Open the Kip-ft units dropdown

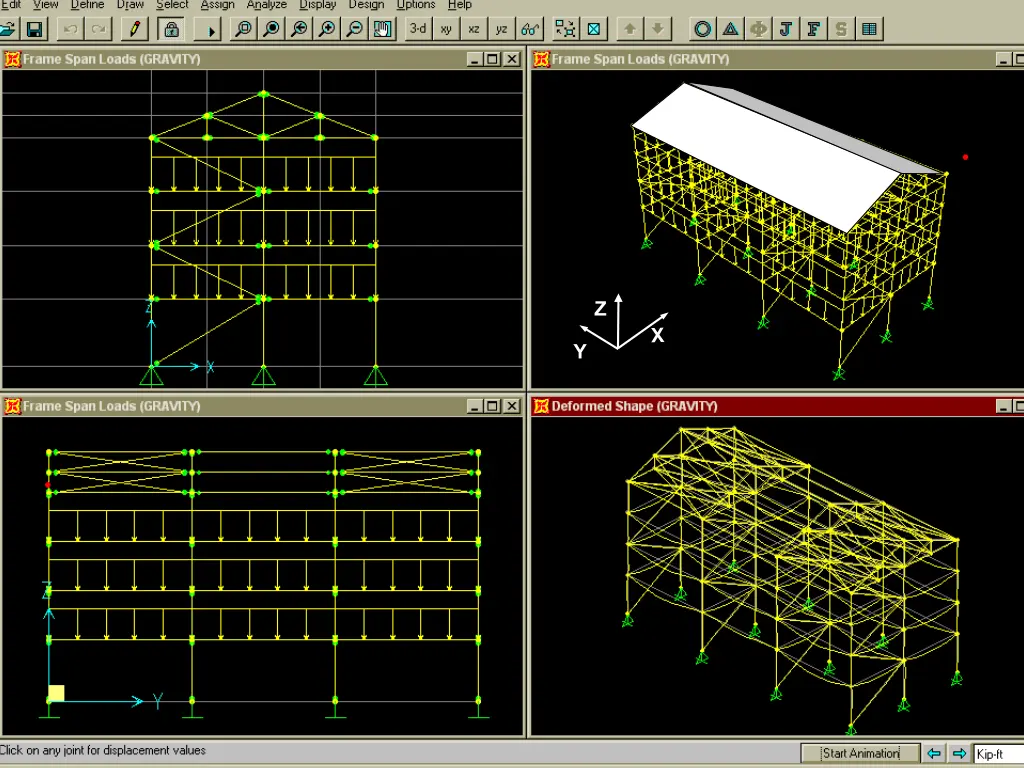click(x=998, y=753)
